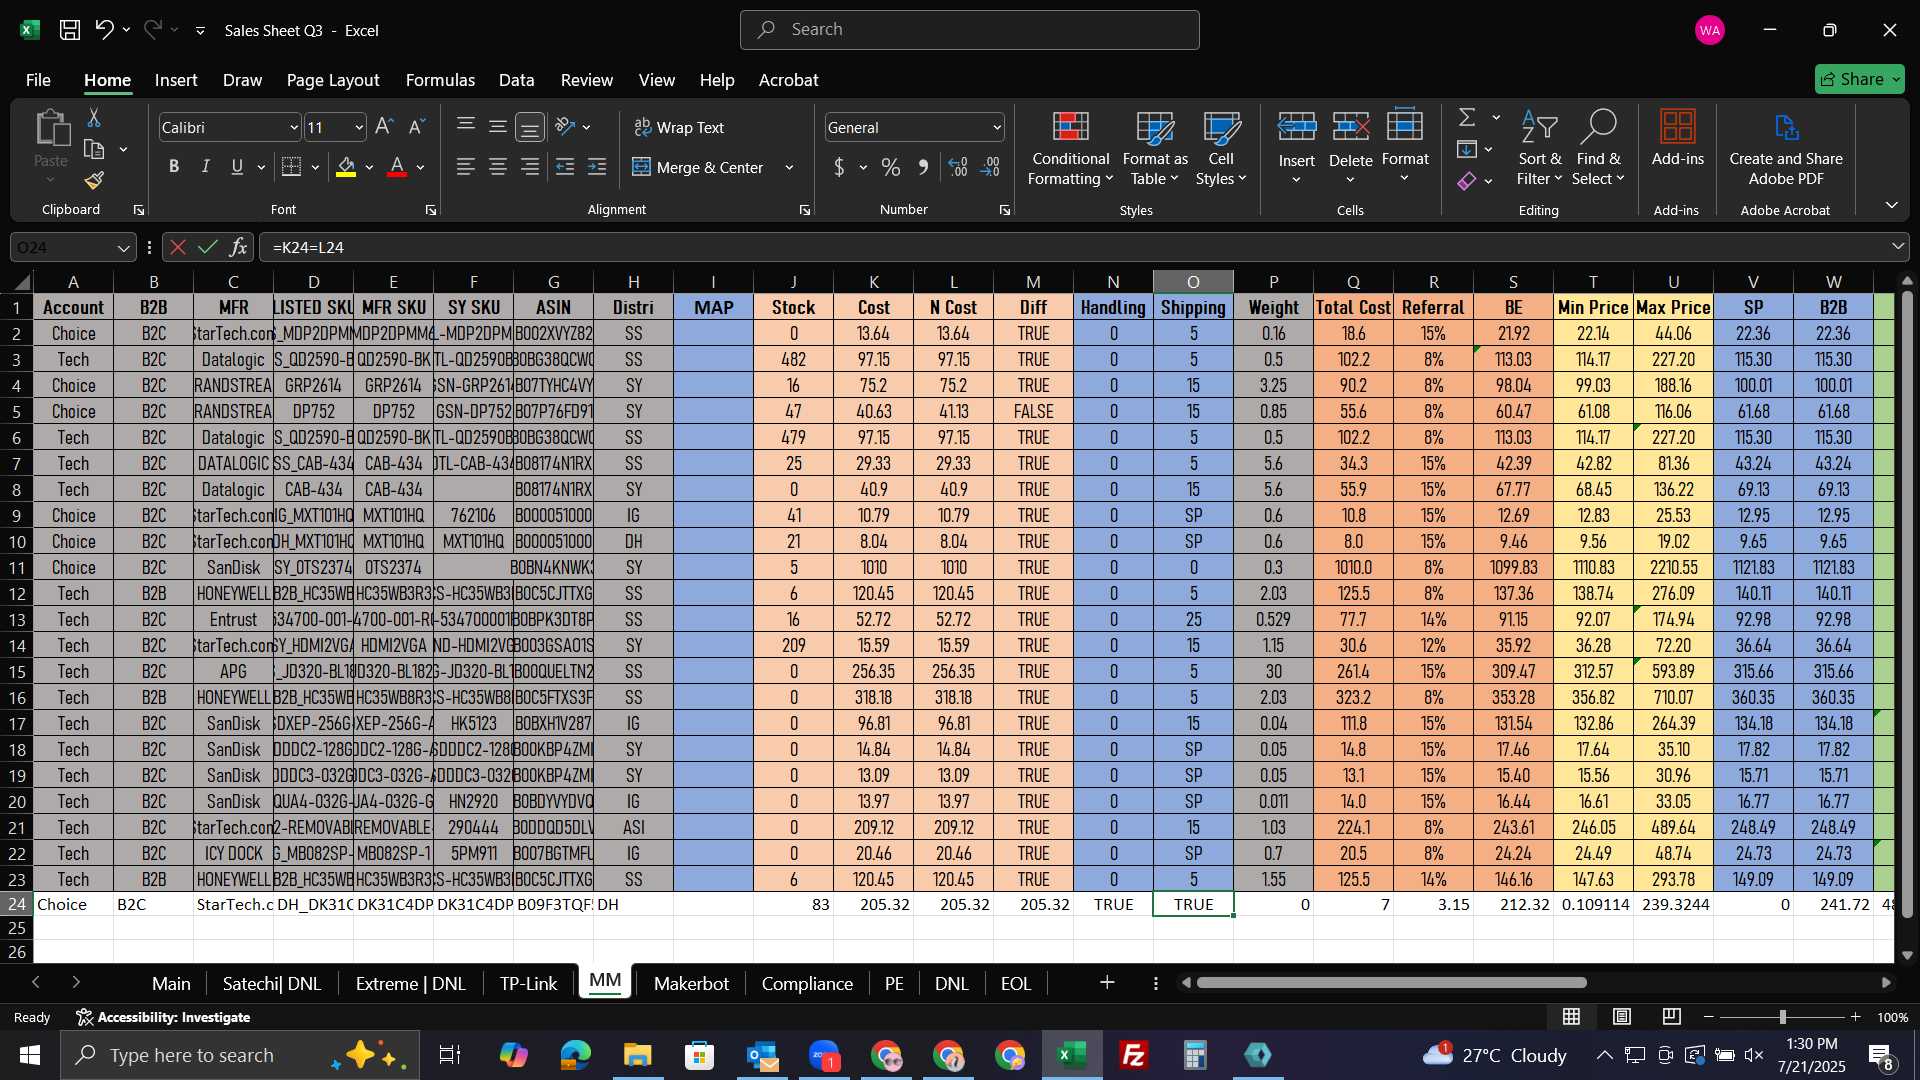The height and width of the screenshot is (1080, 1920).
Task: Collapse the ribbon with the chevron
Action: click(1891, 205)
